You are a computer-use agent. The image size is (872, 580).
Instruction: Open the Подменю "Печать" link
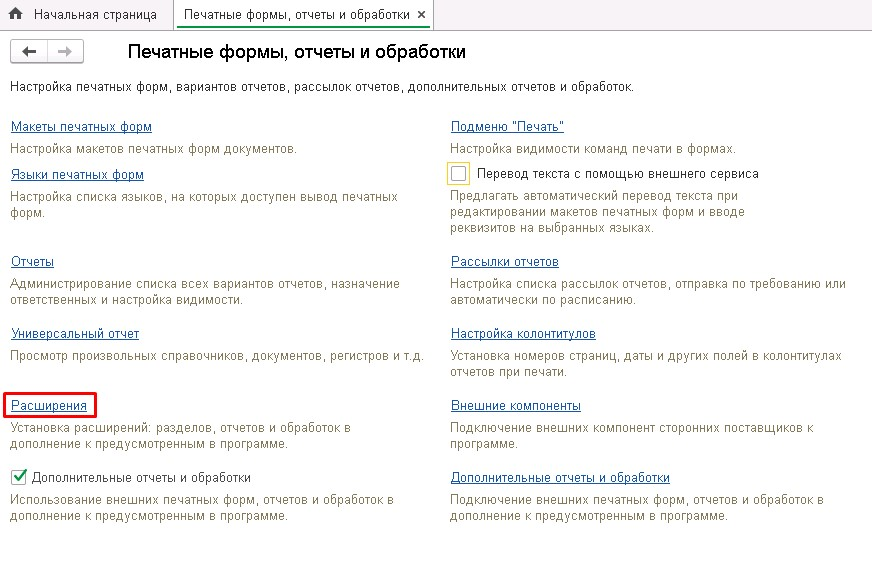click(x=507, y=127)
